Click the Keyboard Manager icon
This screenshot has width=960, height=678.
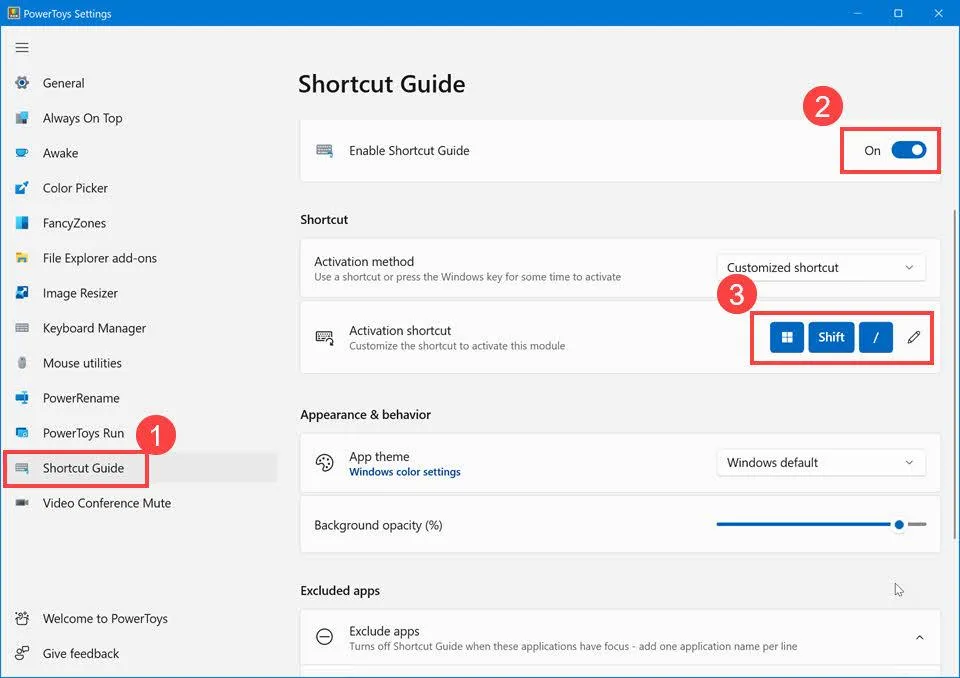[22, 328]
